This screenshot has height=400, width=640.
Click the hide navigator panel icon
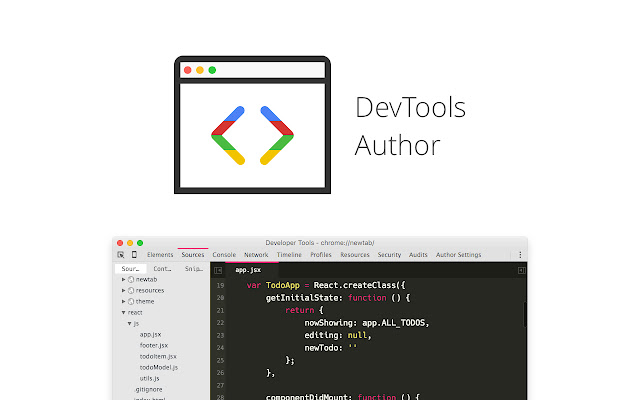217,270
